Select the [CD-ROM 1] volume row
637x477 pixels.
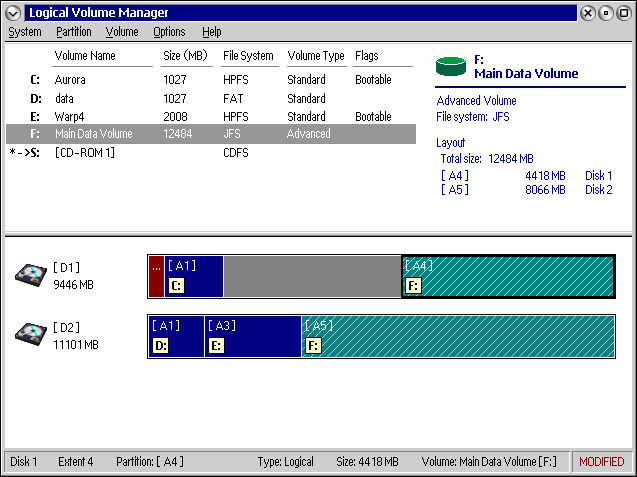click(x=211, y=153)
